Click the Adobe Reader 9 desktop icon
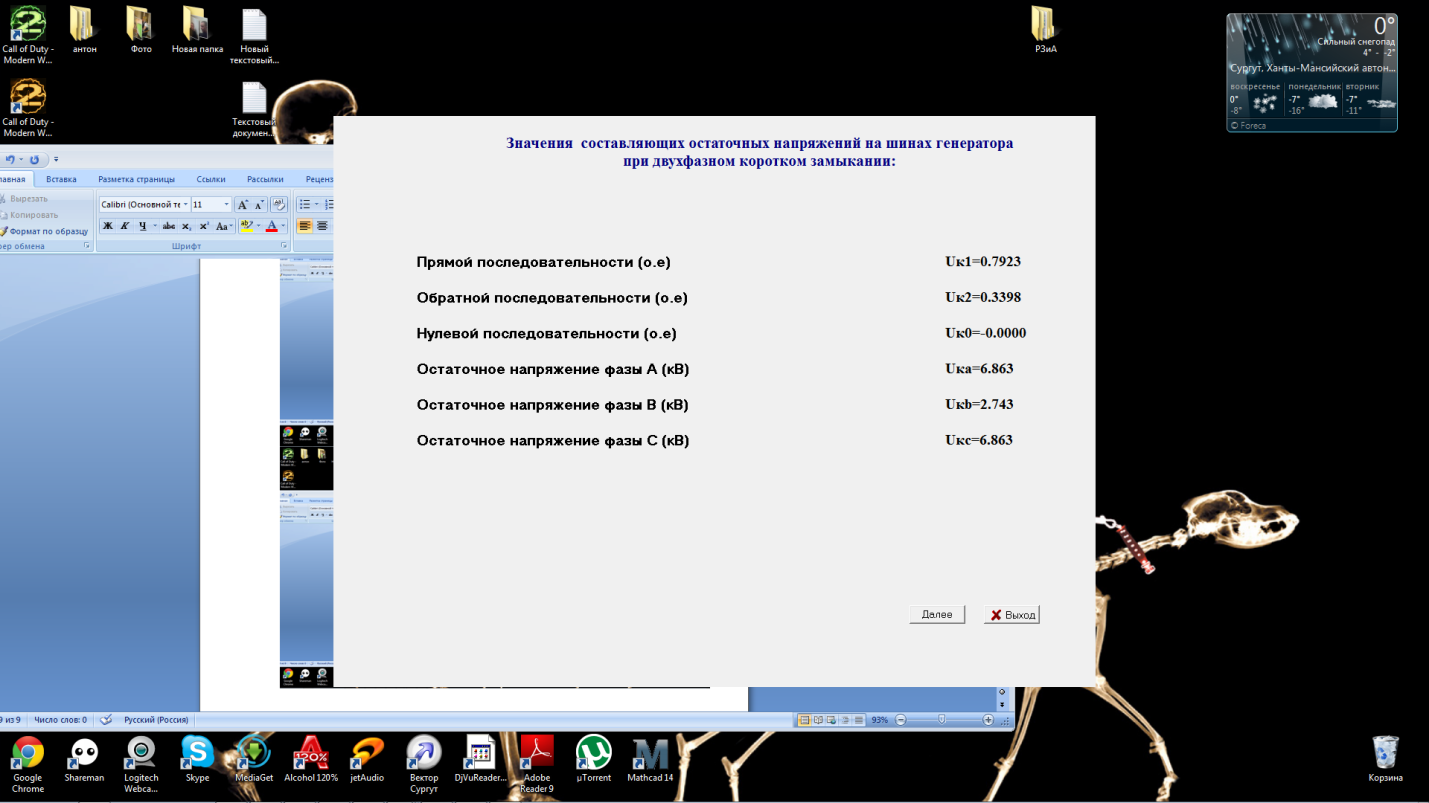Viewport: 1429px width, 803px height. pos(537,766)
